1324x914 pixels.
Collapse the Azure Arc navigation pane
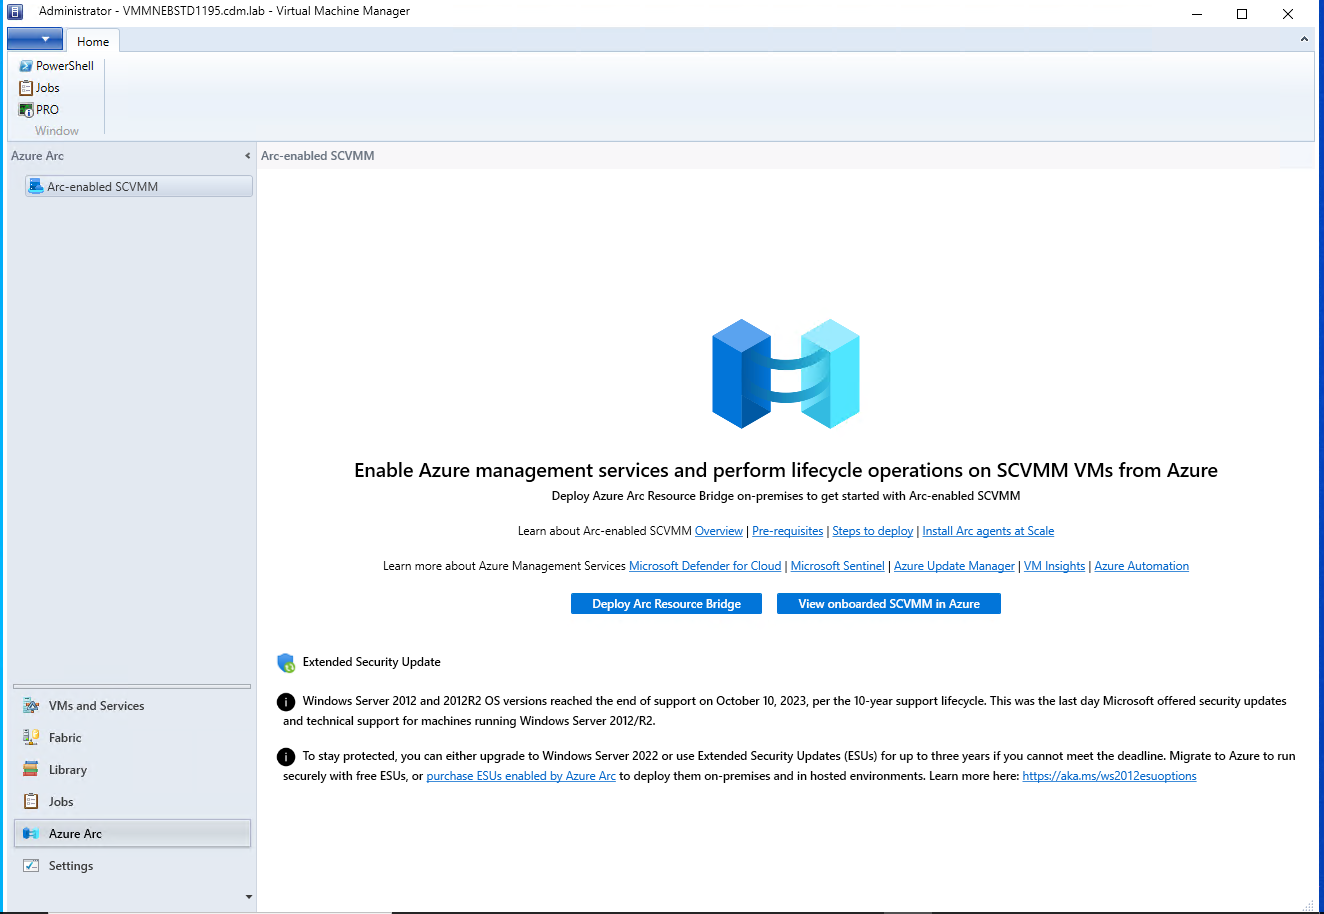(x=247, y=156)
